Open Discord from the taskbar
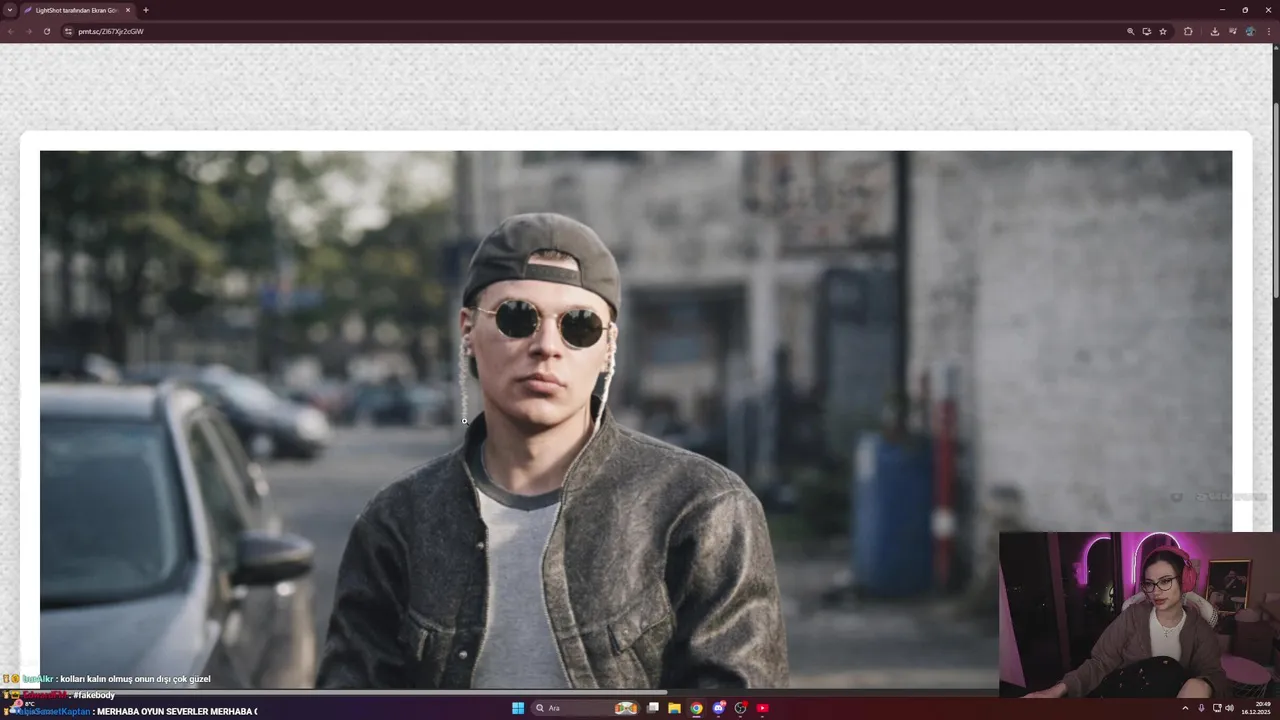The image size is (1280, 720). pos(718,708)
